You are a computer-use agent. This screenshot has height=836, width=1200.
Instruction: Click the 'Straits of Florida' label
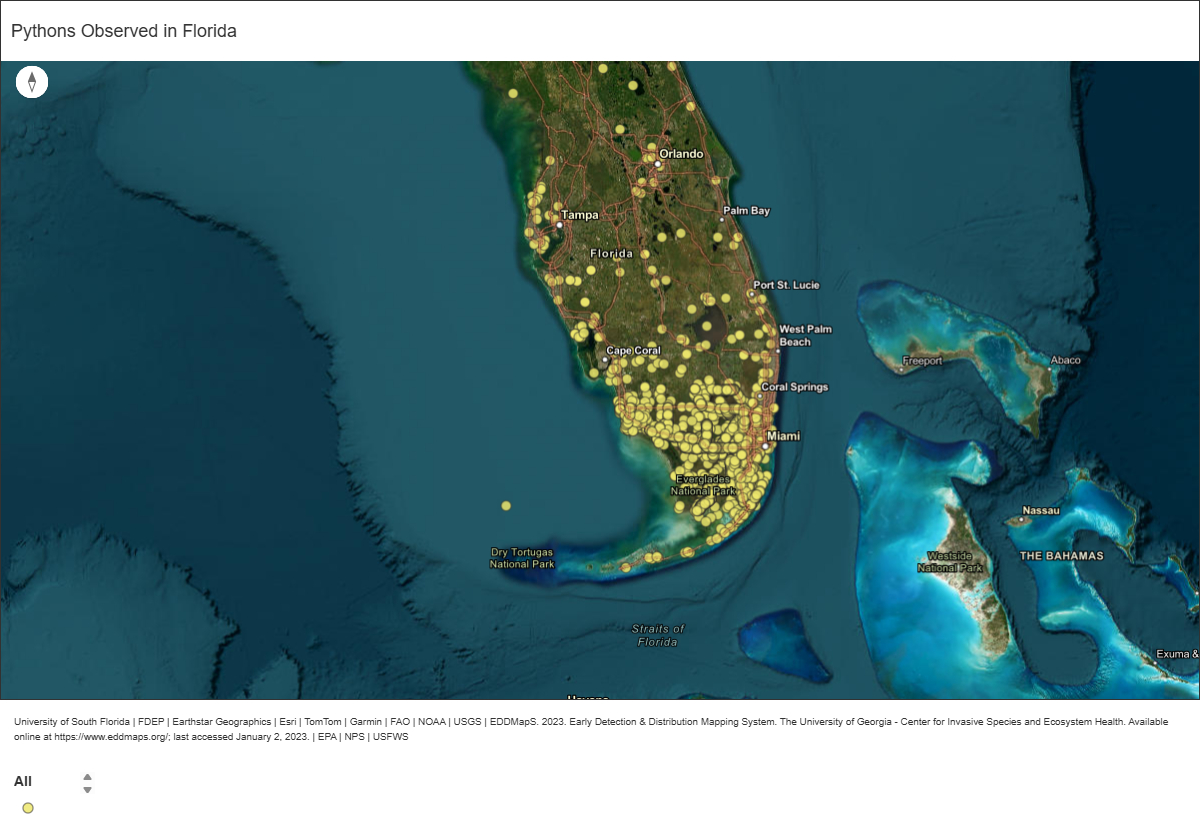[x=658, y=635]
